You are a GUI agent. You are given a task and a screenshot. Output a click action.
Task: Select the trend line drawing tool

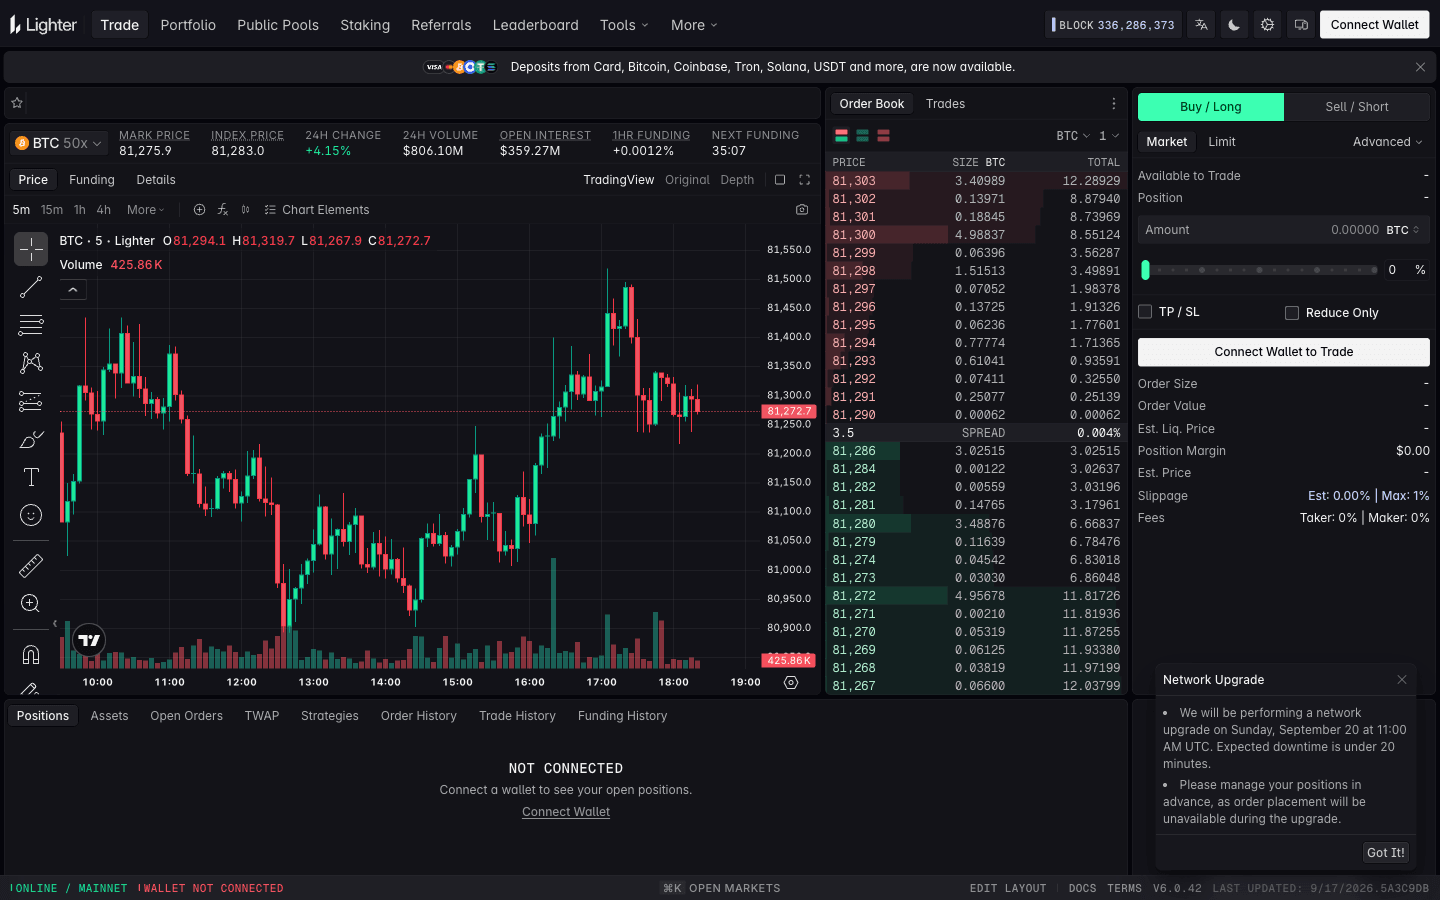(x=31, y=287)
